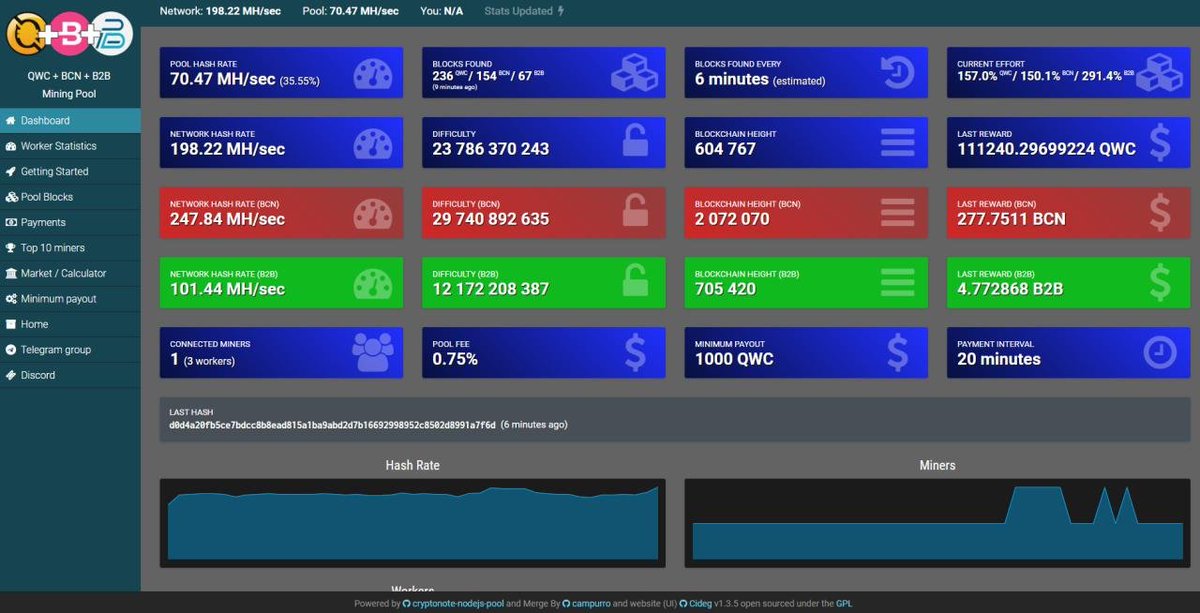This screenshot has height=613, width=1200.
Task: Open the GPL license link
Action: pos(844,604)
